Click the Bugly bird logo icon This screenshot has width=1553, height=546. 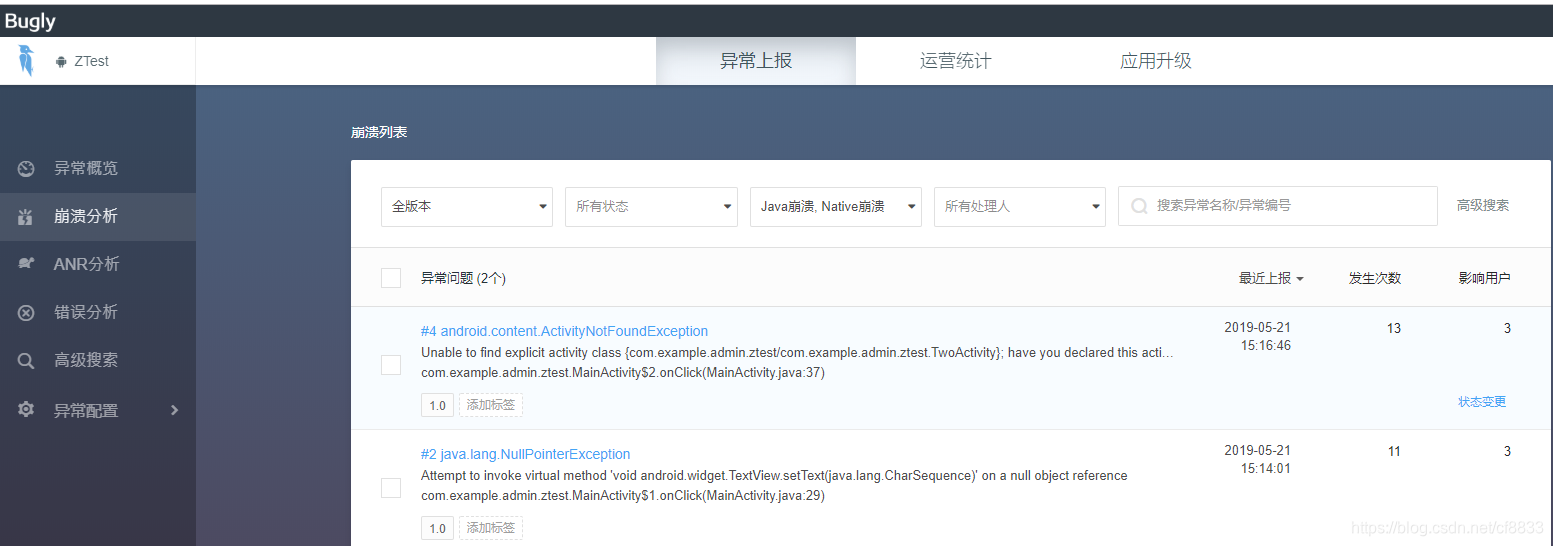pyautogui.click(x=26, y=61)
